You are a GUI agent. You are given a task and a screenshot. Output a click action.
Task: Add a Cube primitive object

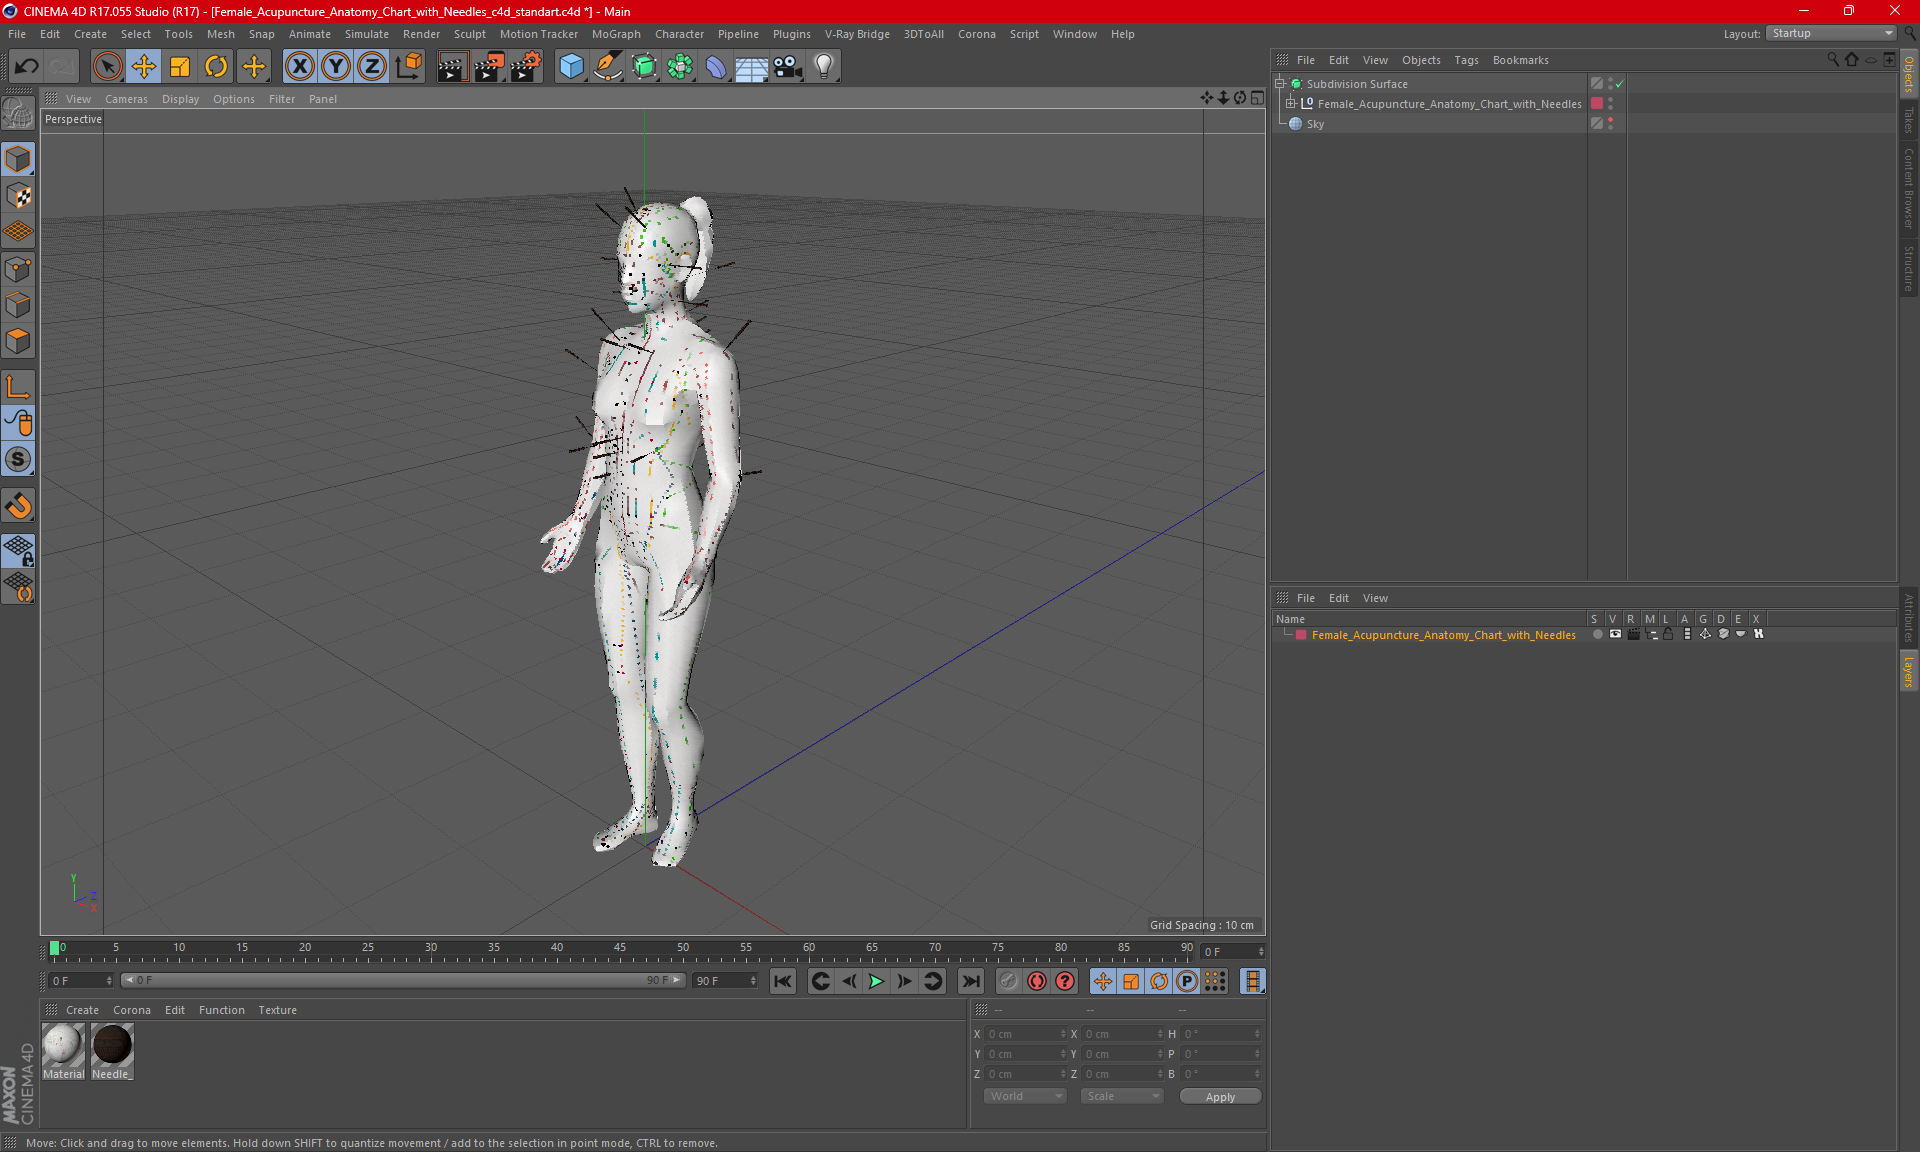pos(571,67)
